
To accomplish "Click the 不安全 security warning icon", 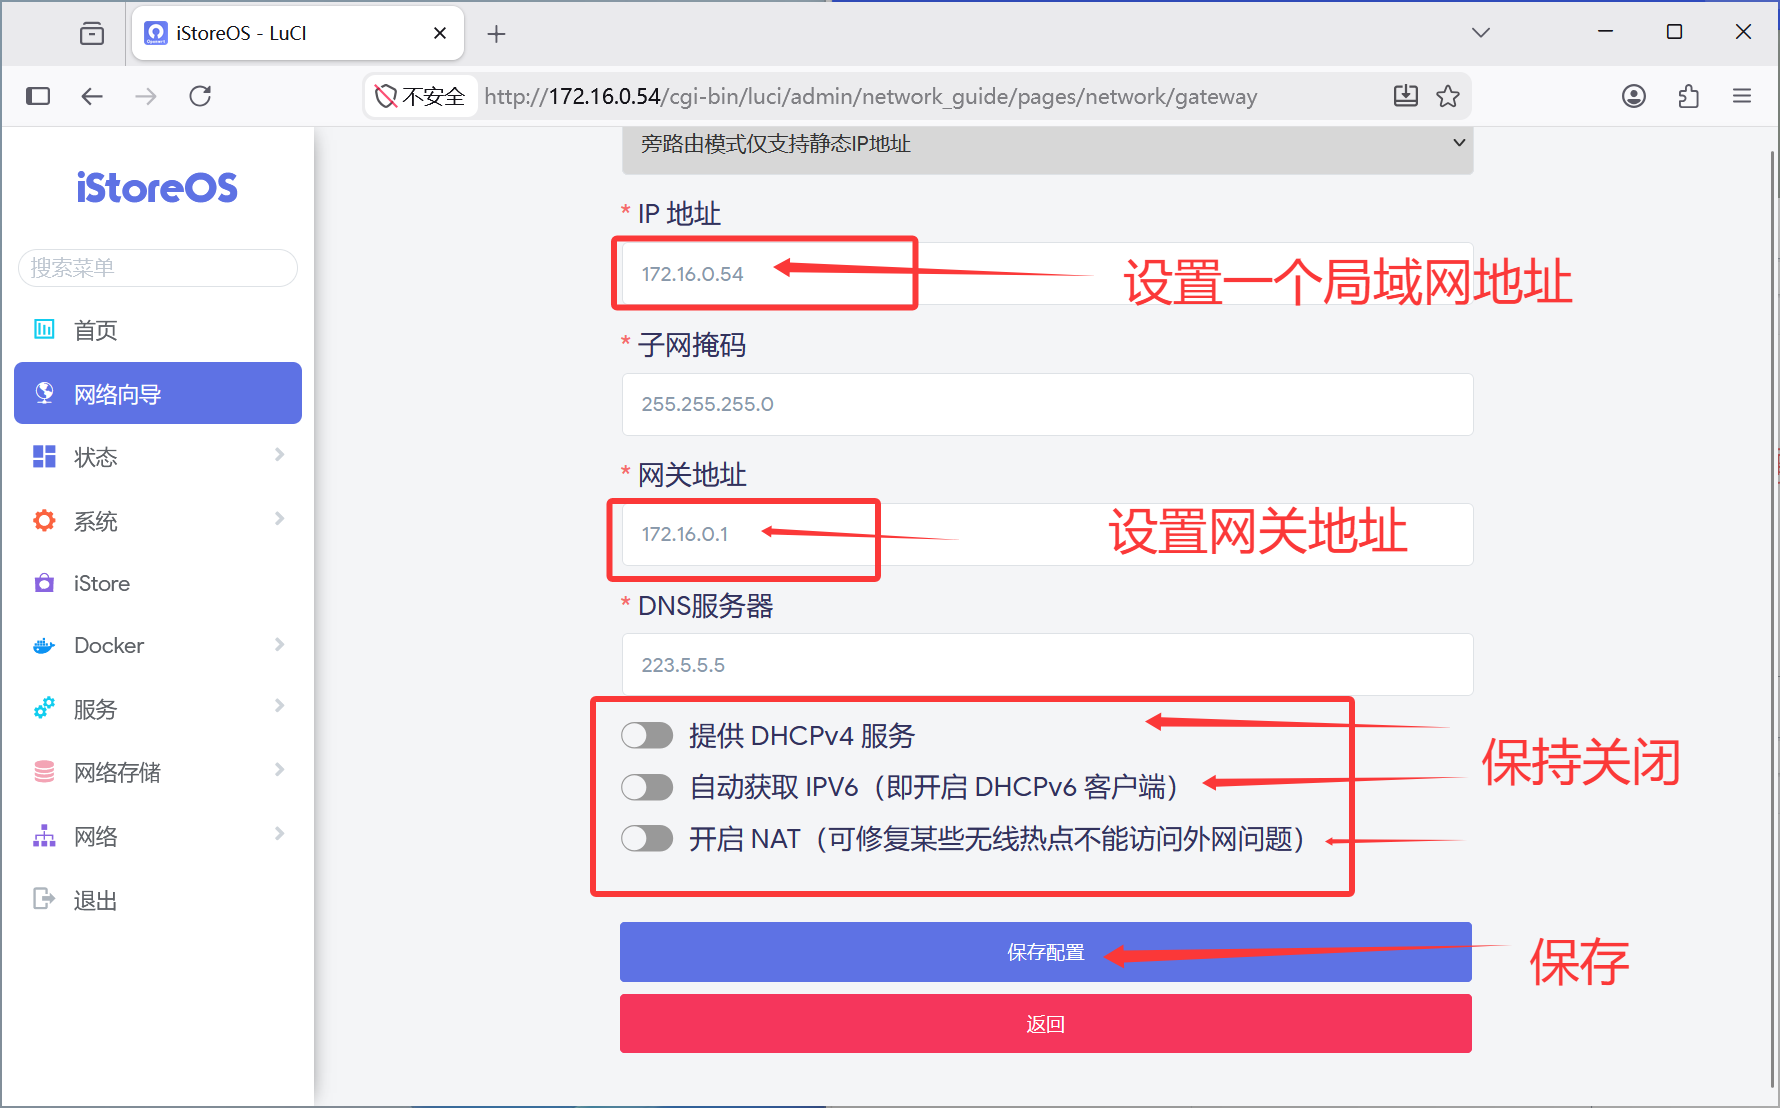I will coord(386,96).
